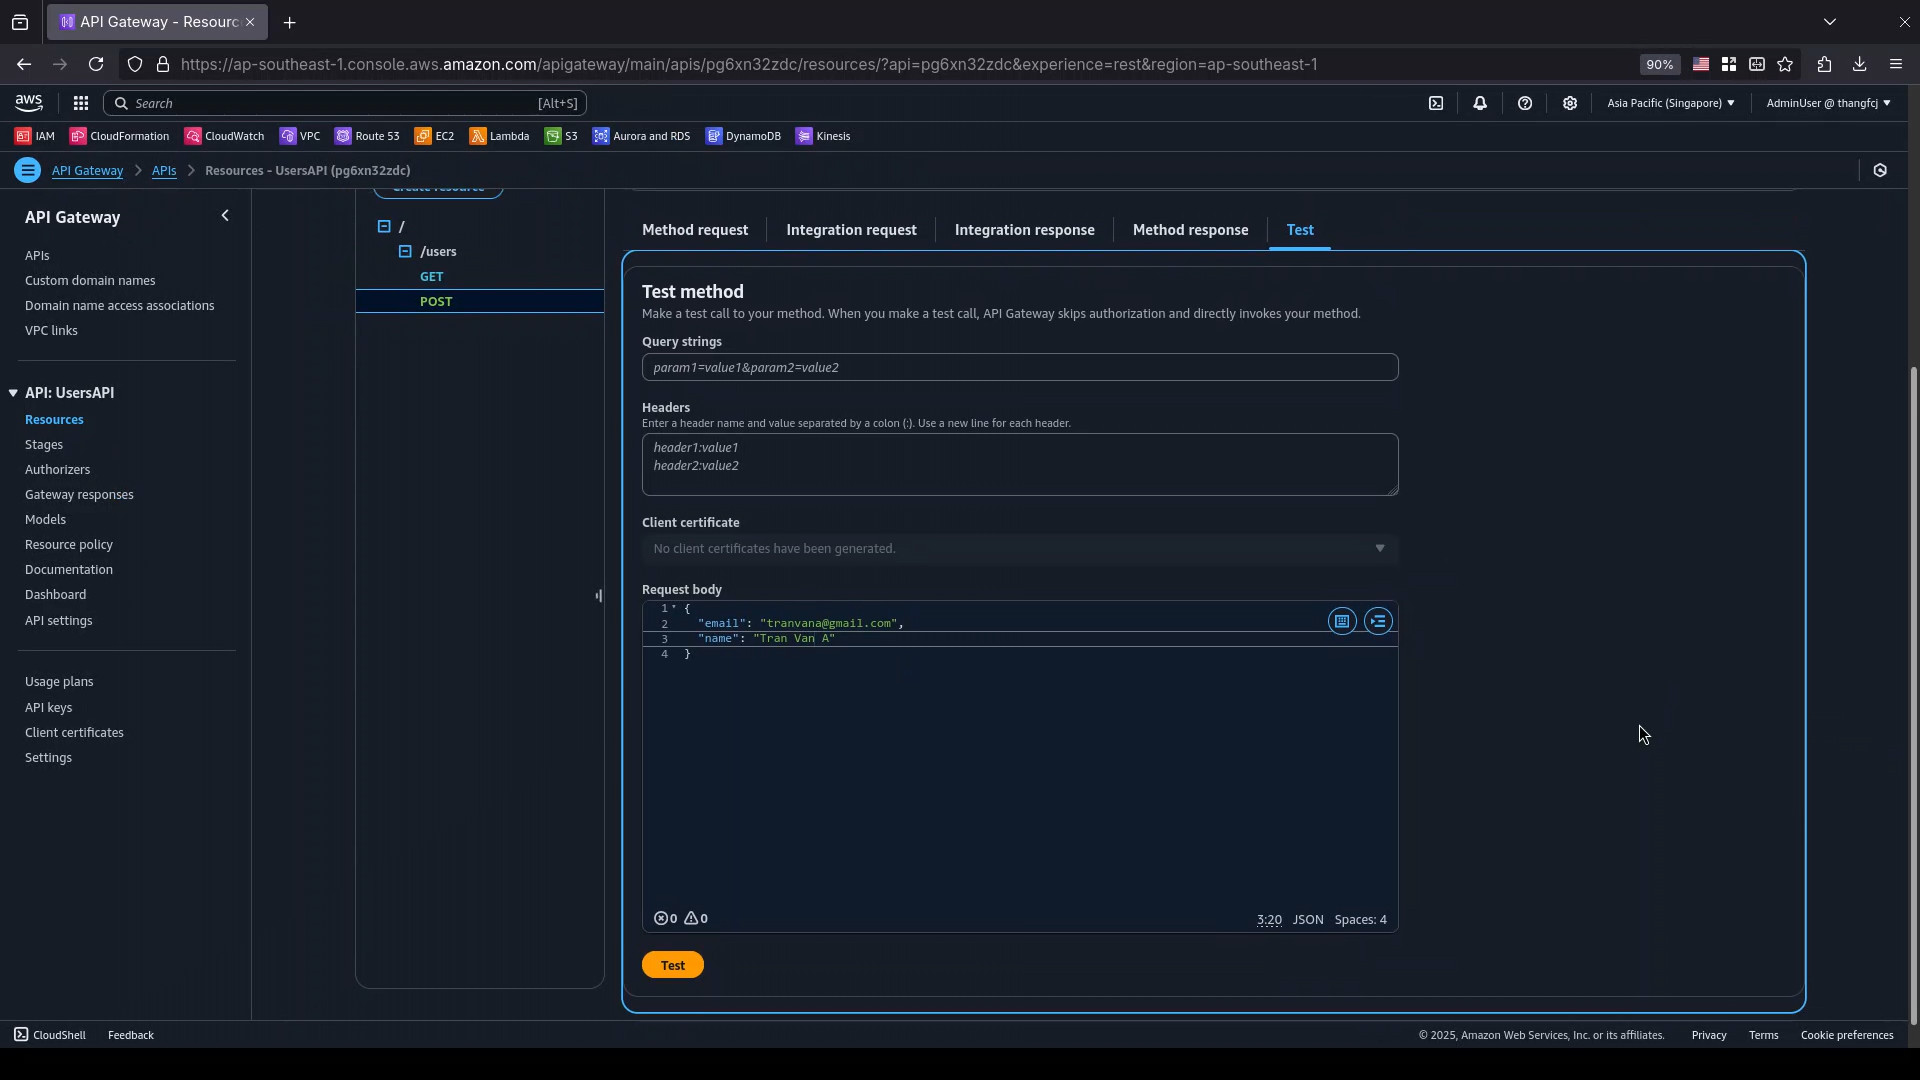The width and height of the screenshot is (1920, 1080).
Task: Open the AWS services grid menu
Action: [x=81, y=103]
